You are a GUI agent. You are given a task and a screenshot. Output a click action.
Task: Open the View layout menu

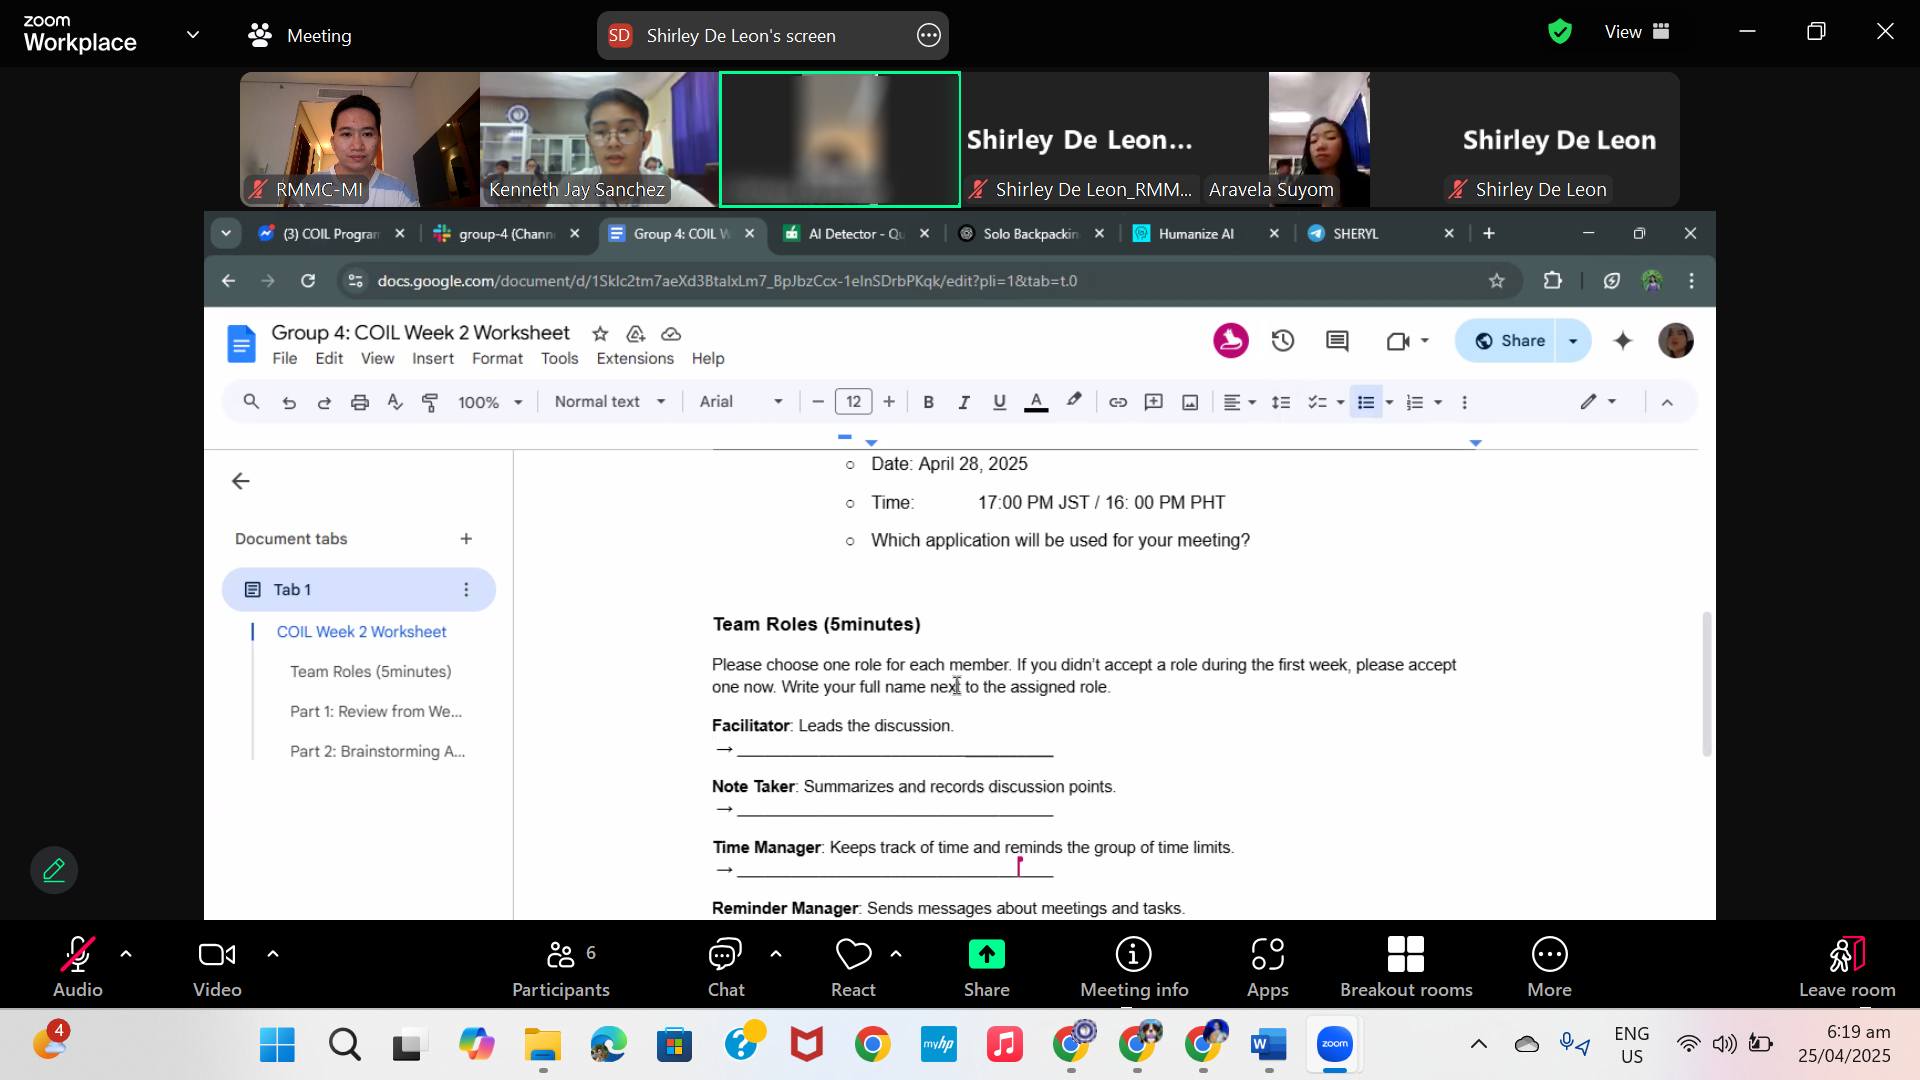pos(1637,32)
